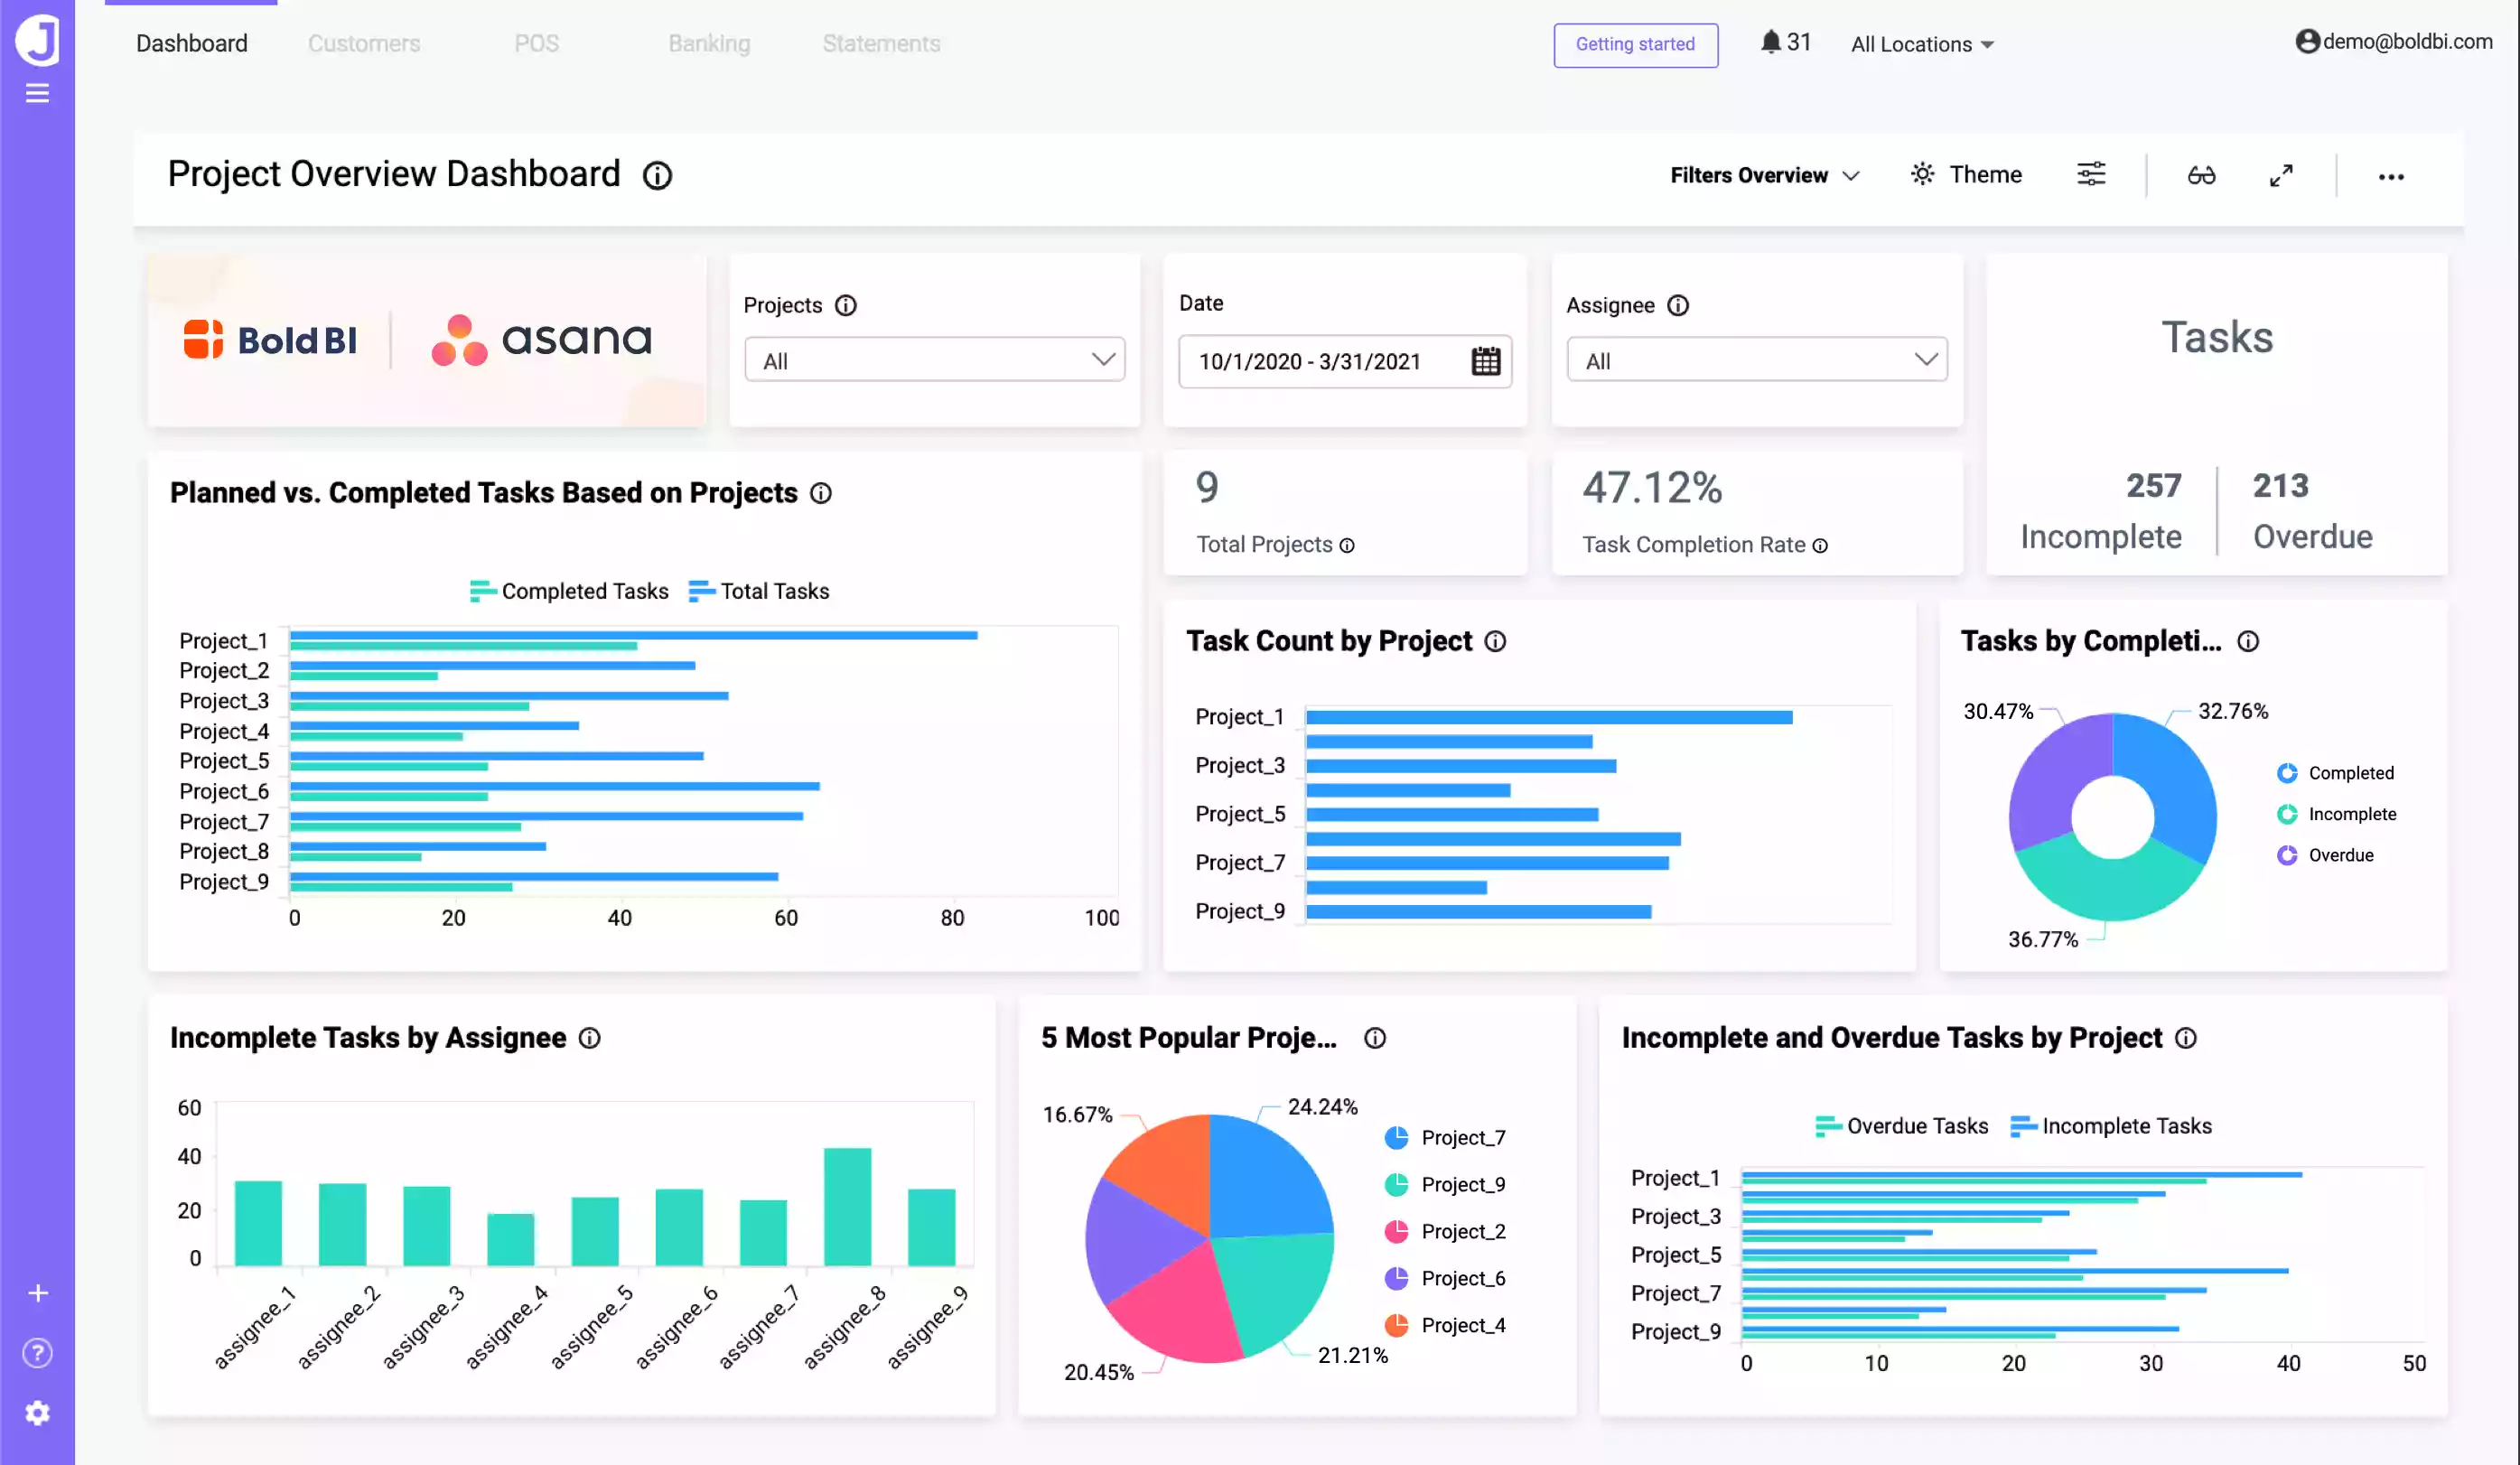Click the date range calendar input field
Viewport: 2520px width, 1465px height.
1339,359
